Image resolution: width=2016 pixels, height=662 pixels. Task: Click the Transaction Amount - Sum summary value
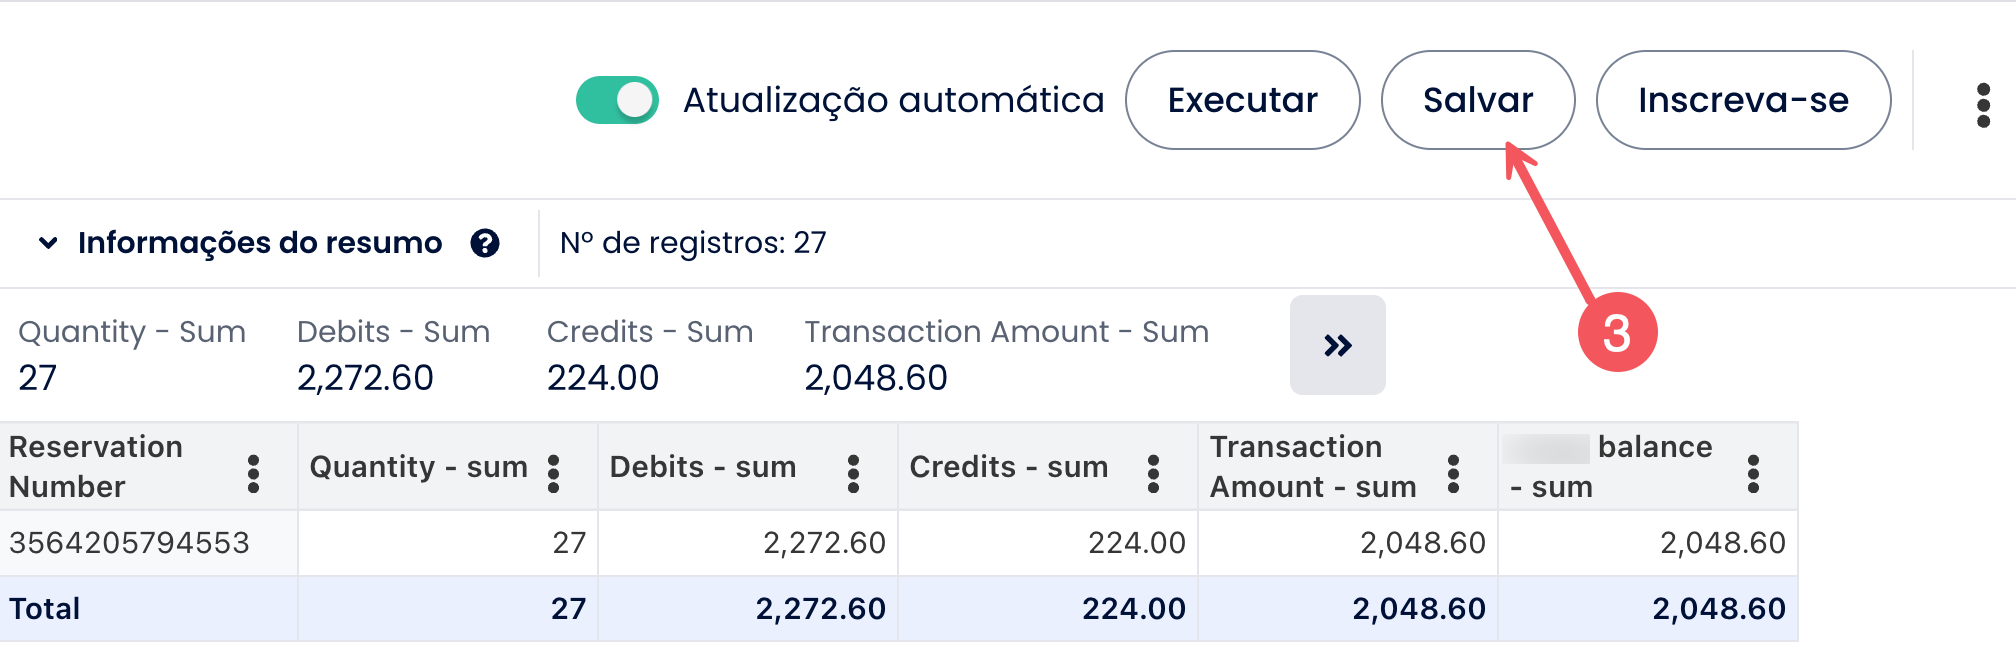coord(875,378)
